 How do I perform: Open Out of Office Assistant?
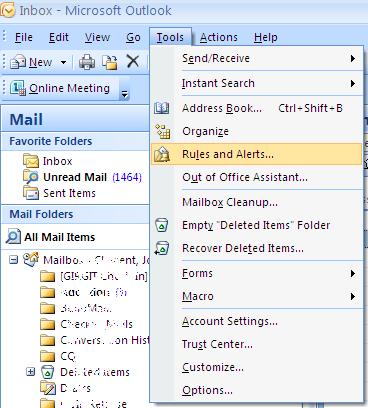(256, 177)
